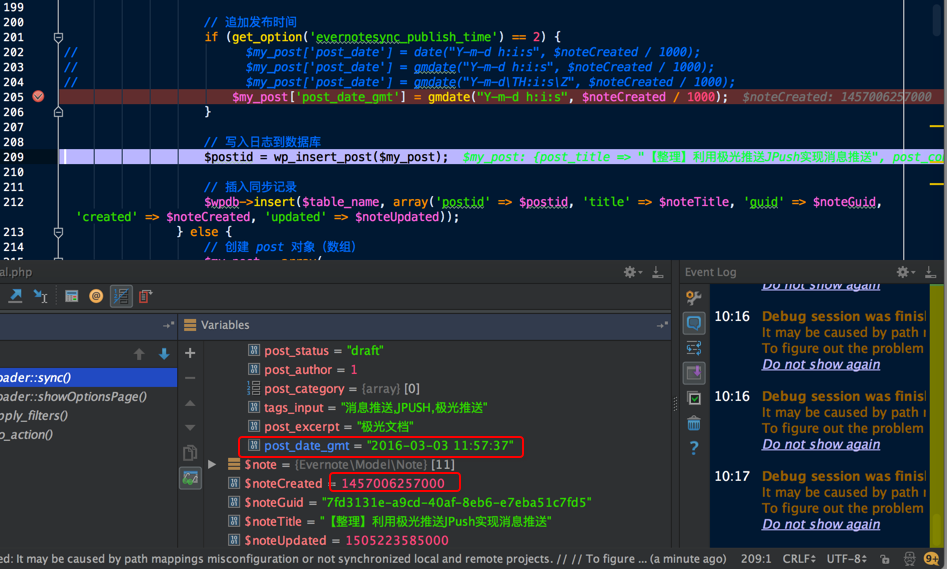Image resolution: width=947 pixels, height=570 pixels.
Task: Mark all Event Log notifications as read
Action: coord(694,398)
